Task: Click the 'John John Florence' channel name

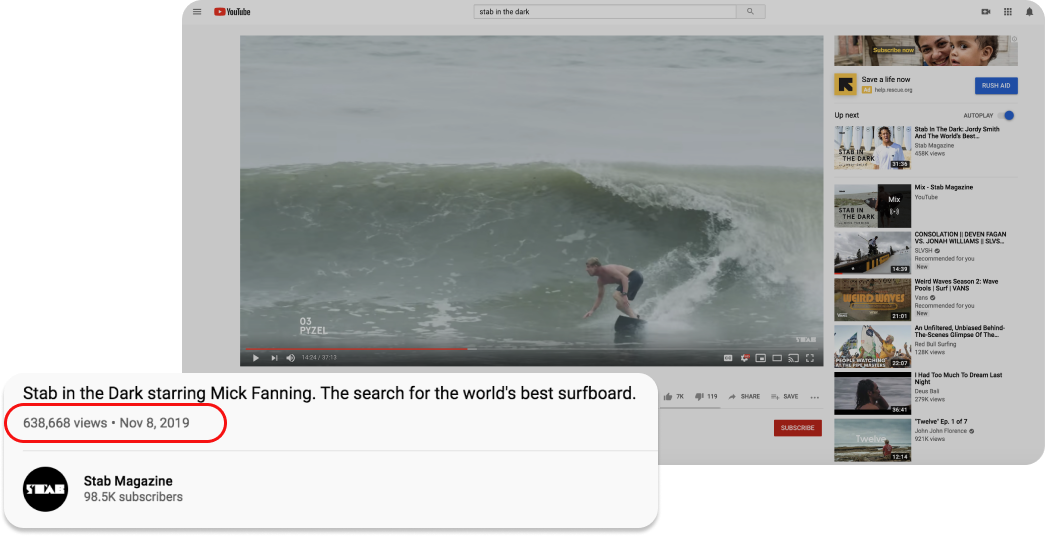Action: [x=942, y=431]
